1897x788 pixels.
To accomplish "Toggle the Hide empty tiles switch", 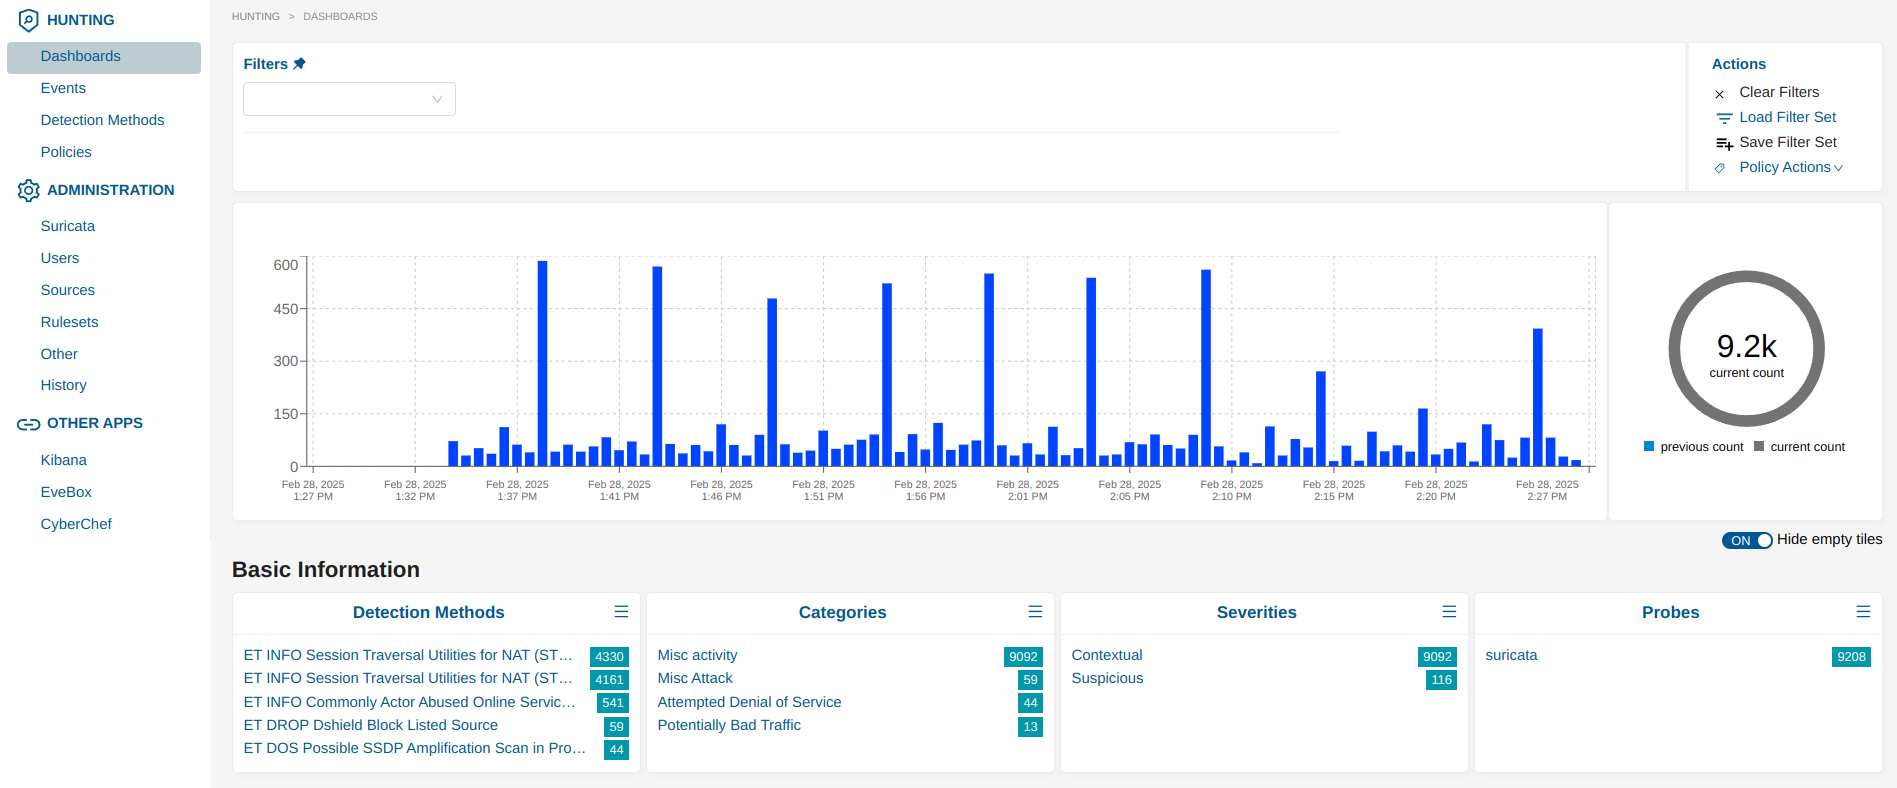I will (1746, 540).
